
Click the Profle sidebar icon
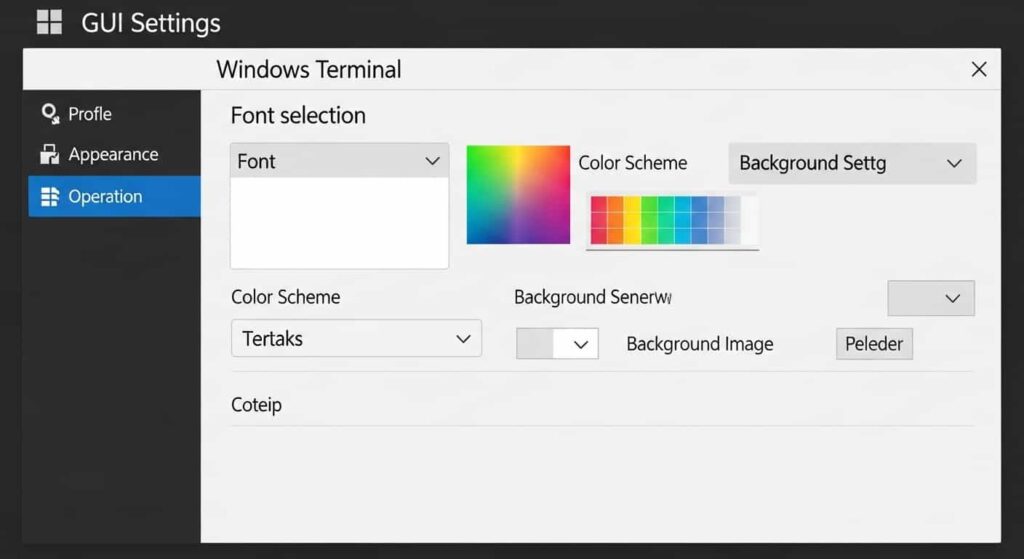[50, 114]
